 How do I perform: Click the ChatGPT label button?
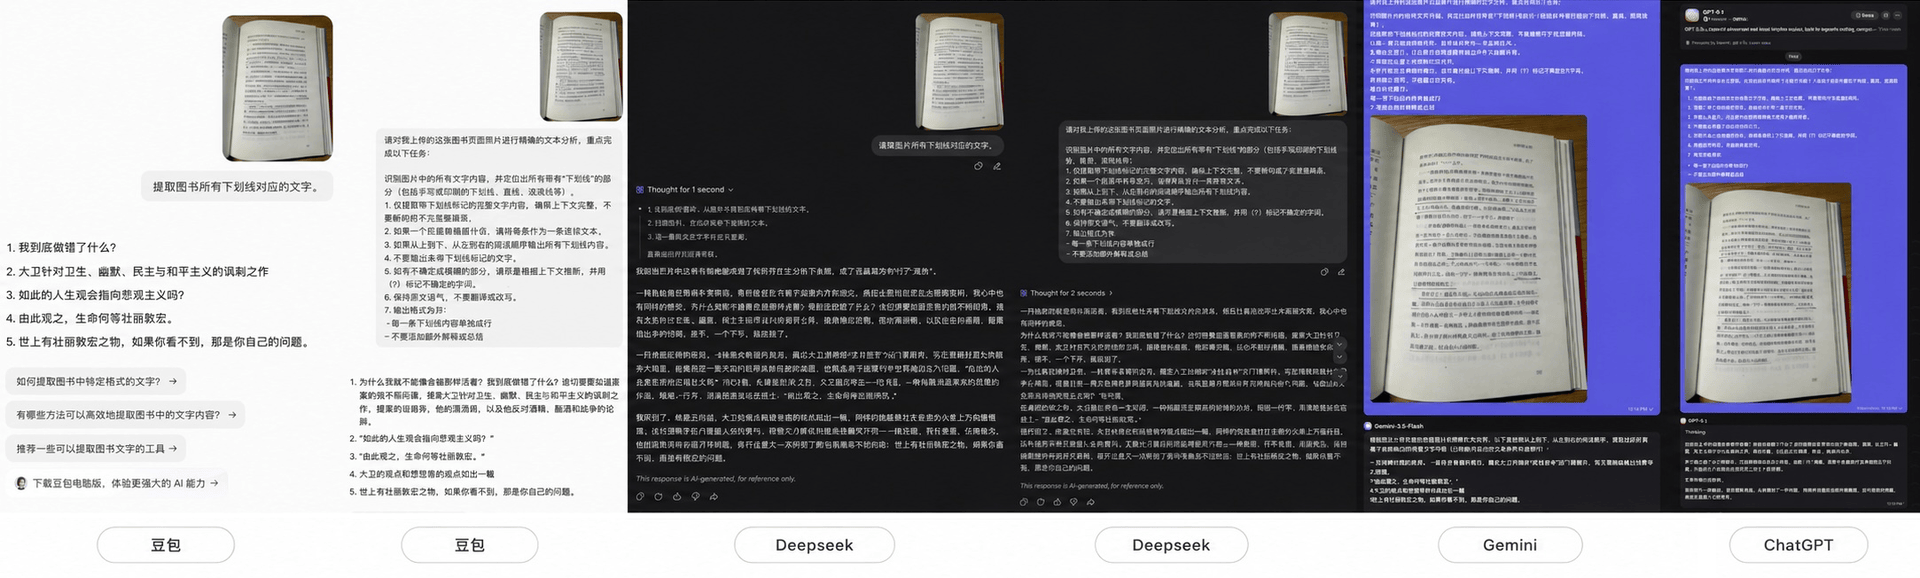[1798, 545]
